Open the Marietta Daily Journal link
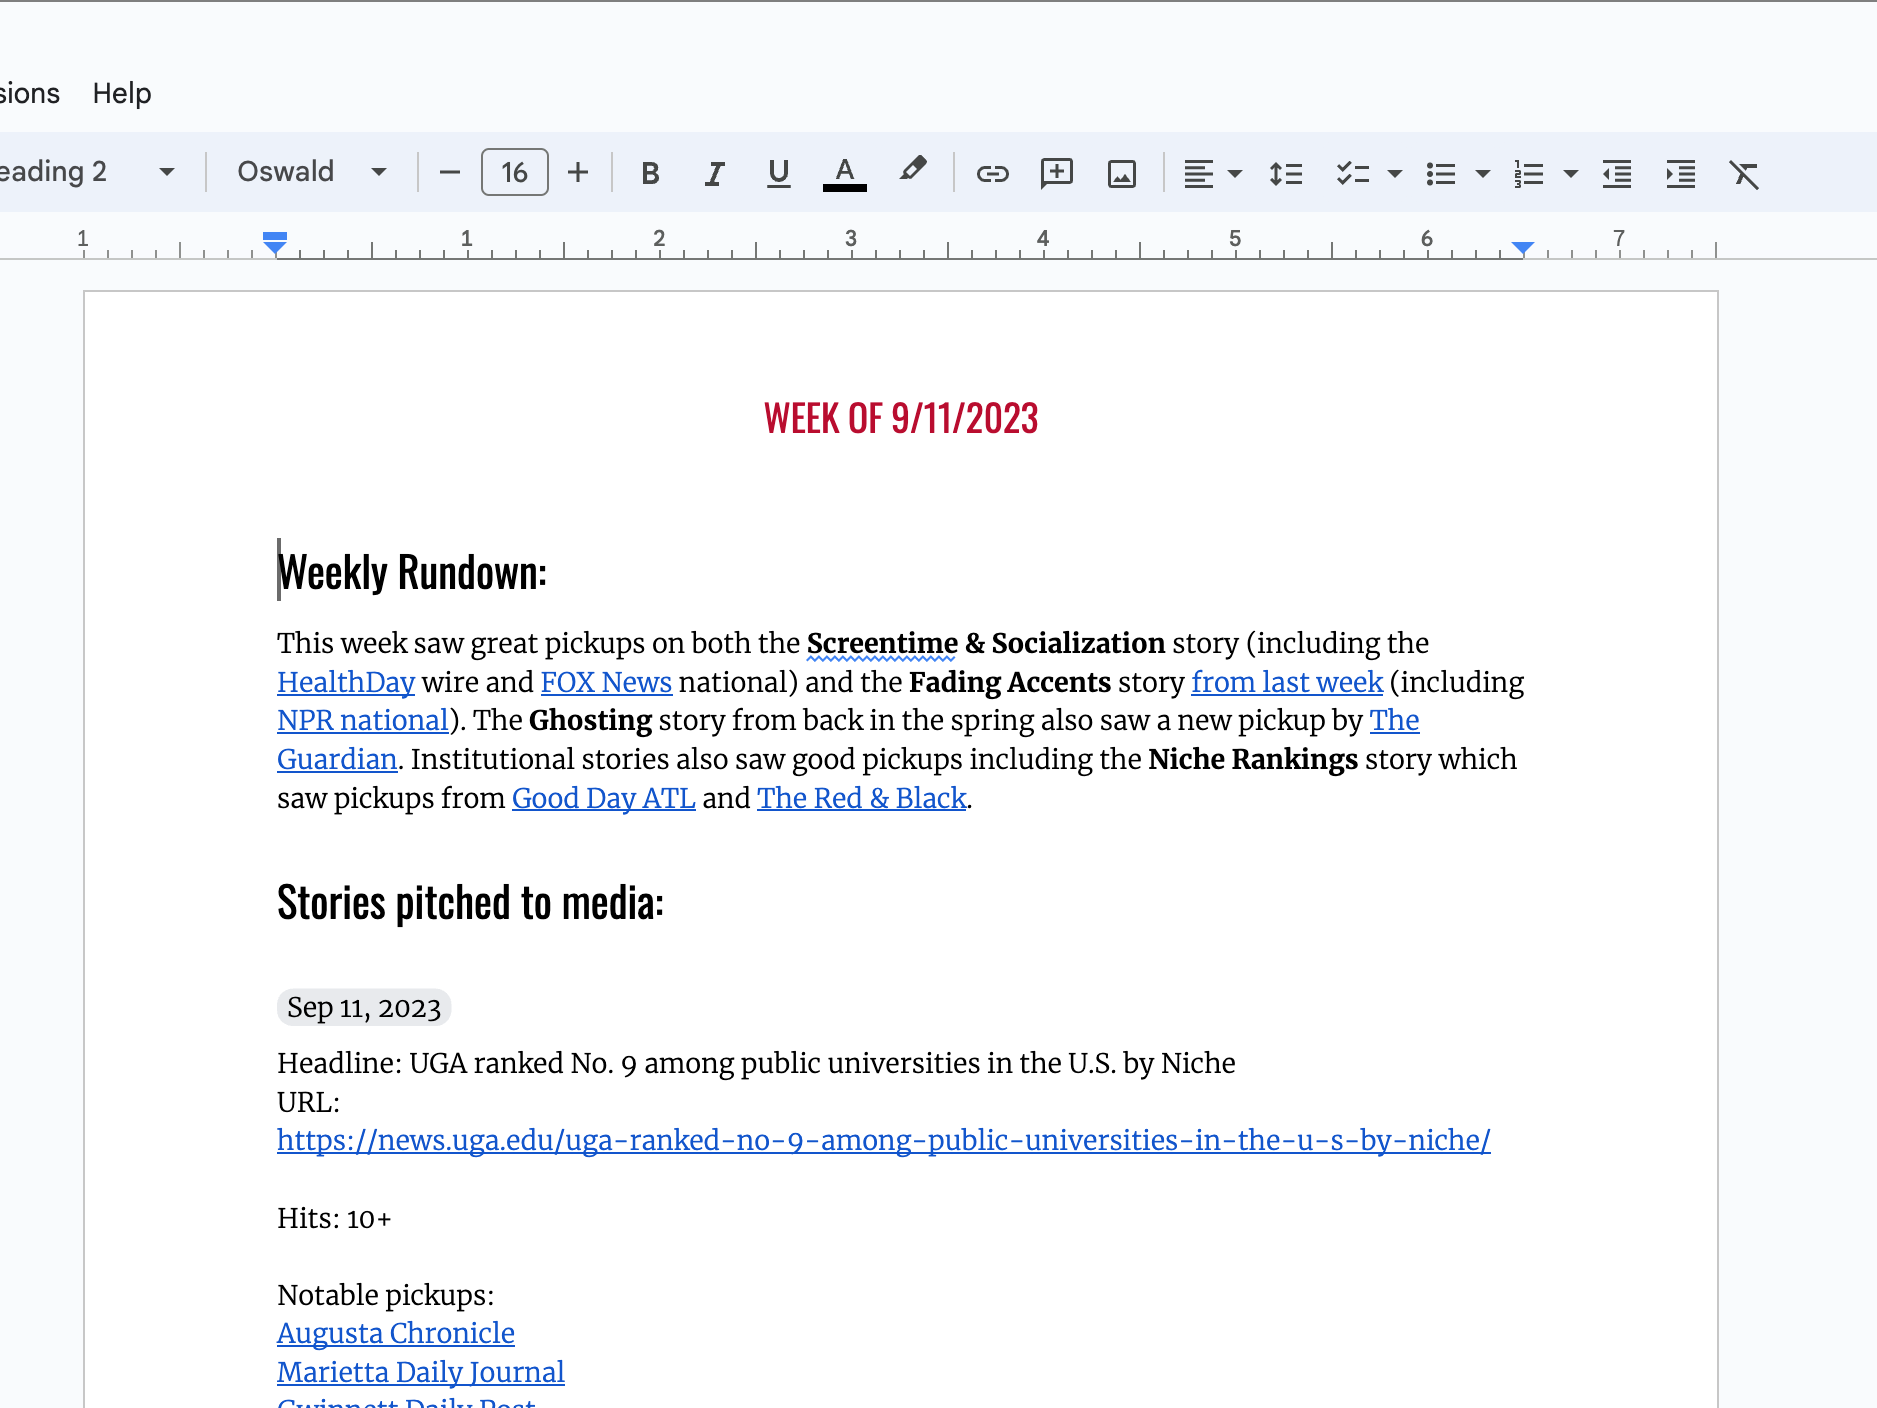Viewport: 1877px width, 1408px height. [421, 1372]
